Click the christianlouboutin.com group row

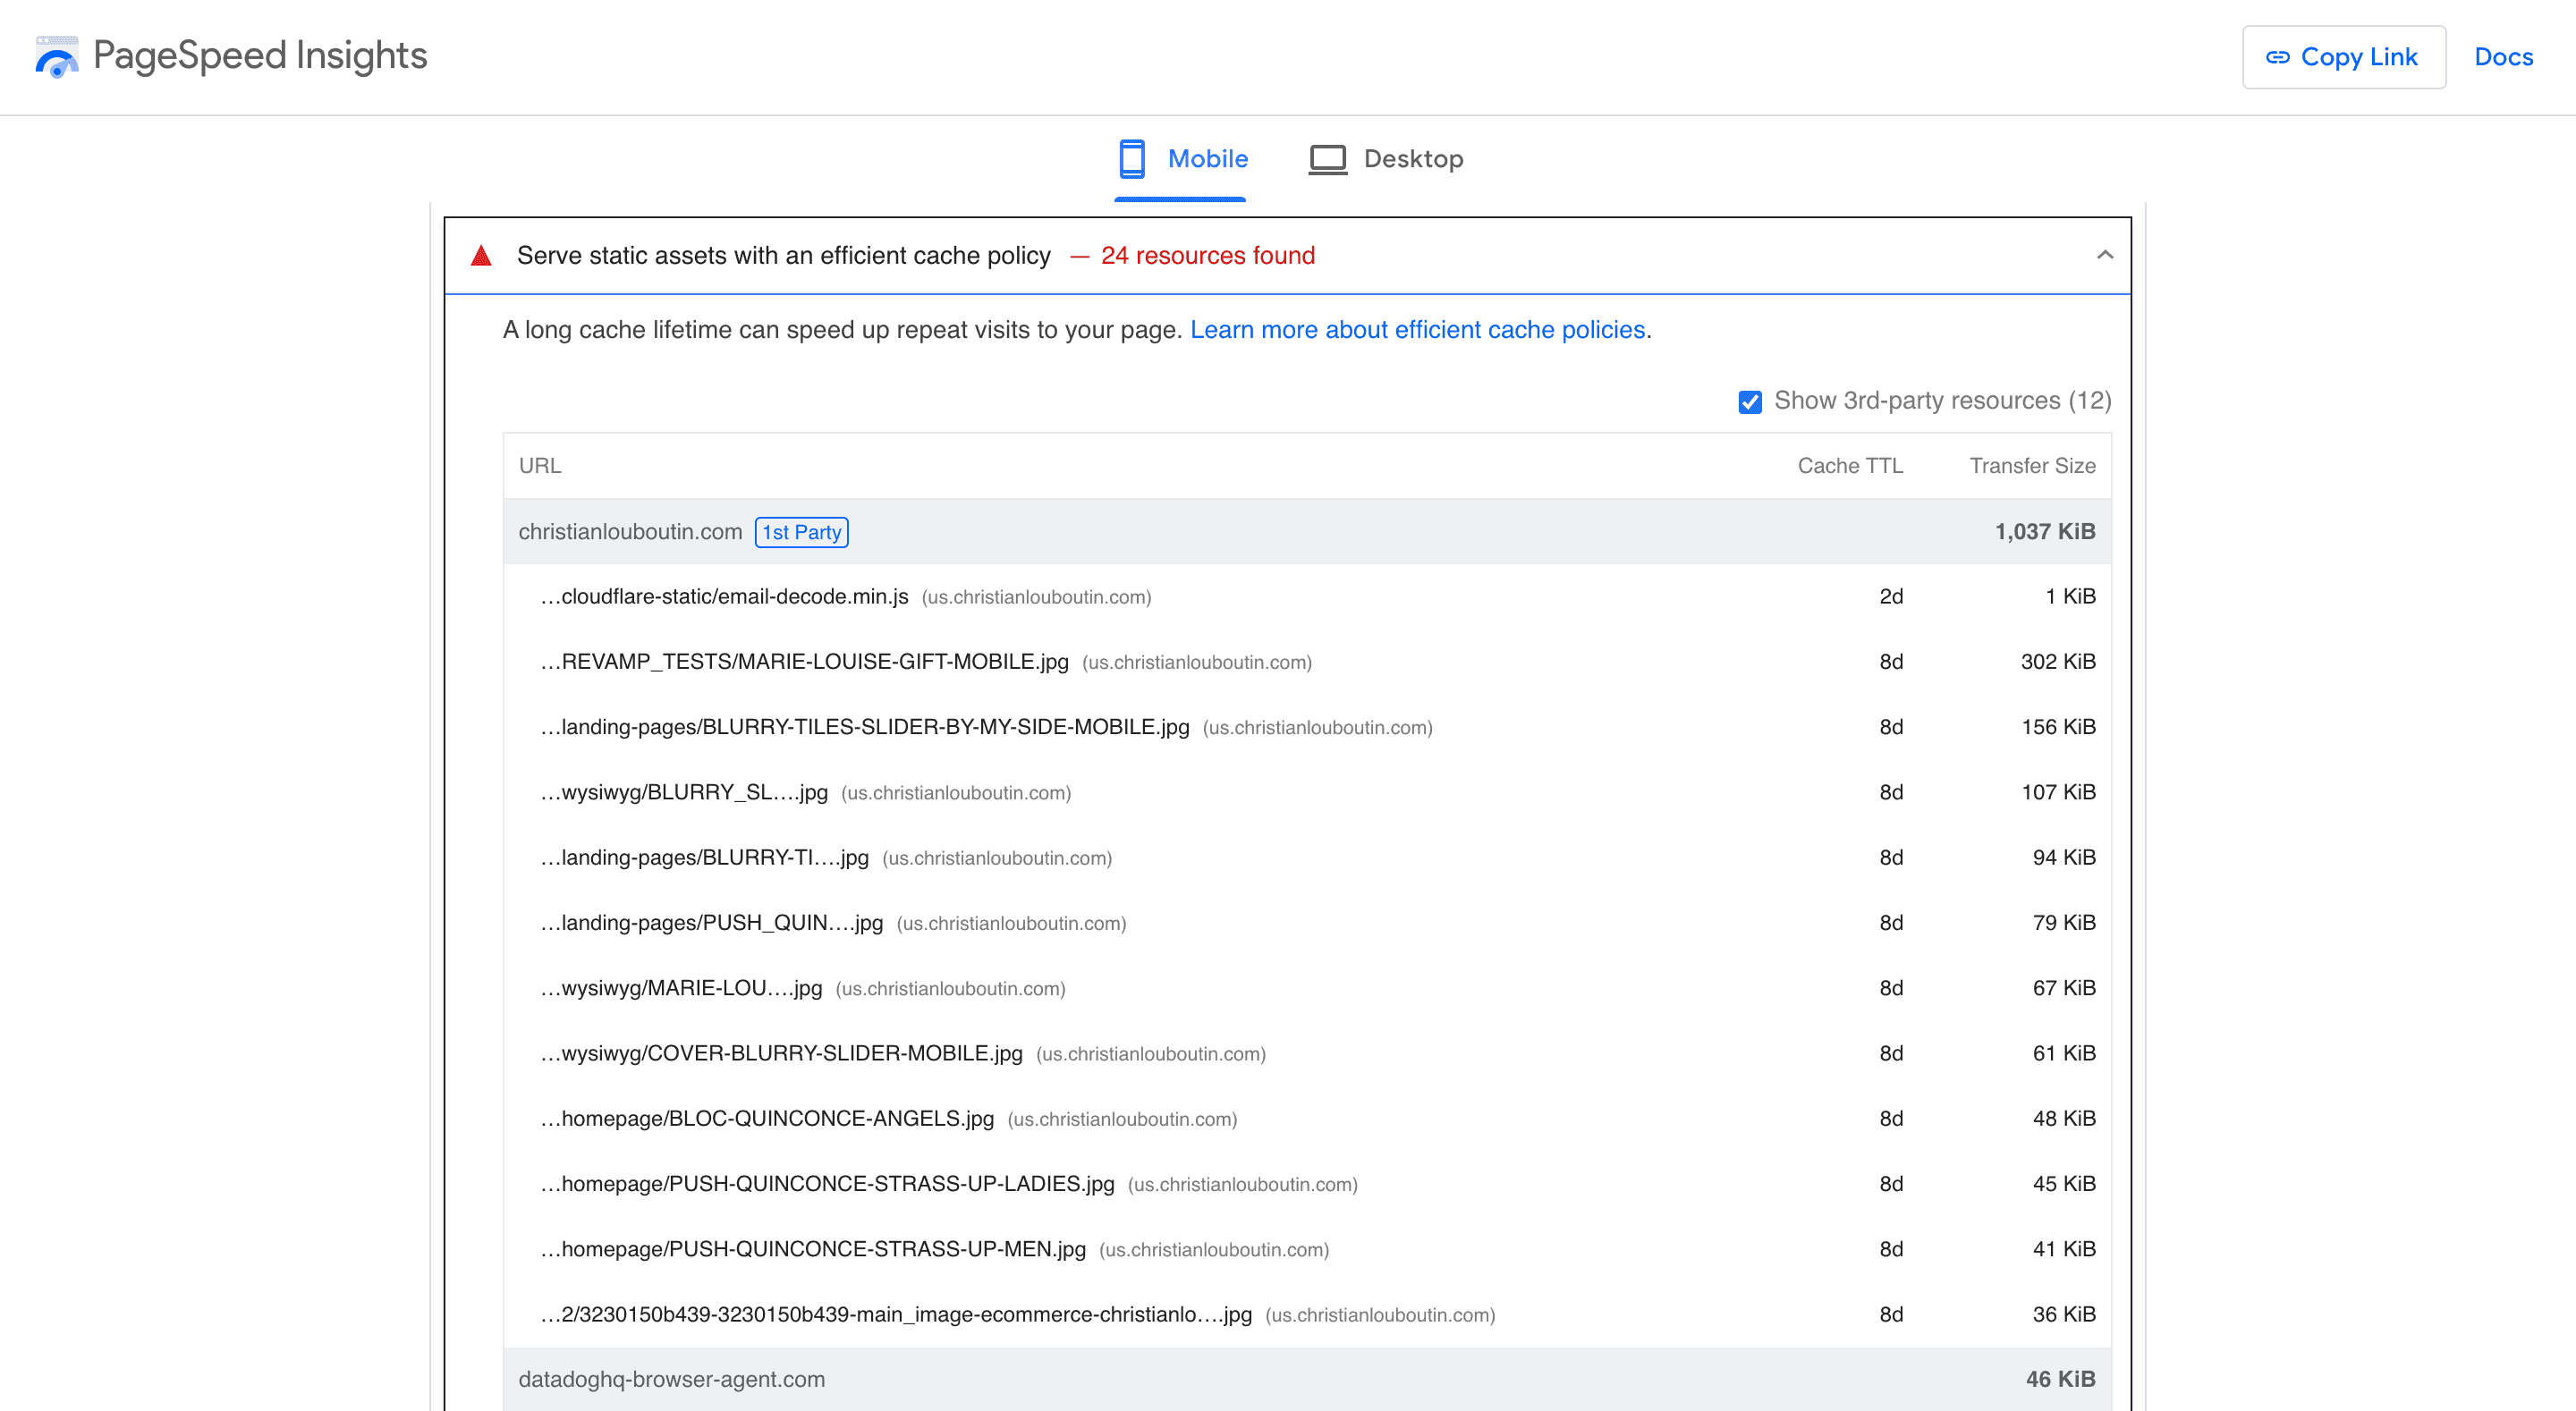pos(1307,532)
